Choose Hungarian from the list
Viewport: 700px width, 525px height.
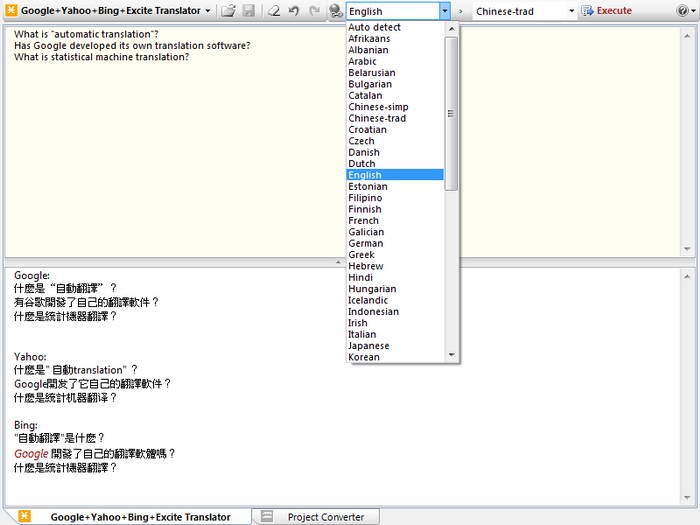(x=395, y=289)
